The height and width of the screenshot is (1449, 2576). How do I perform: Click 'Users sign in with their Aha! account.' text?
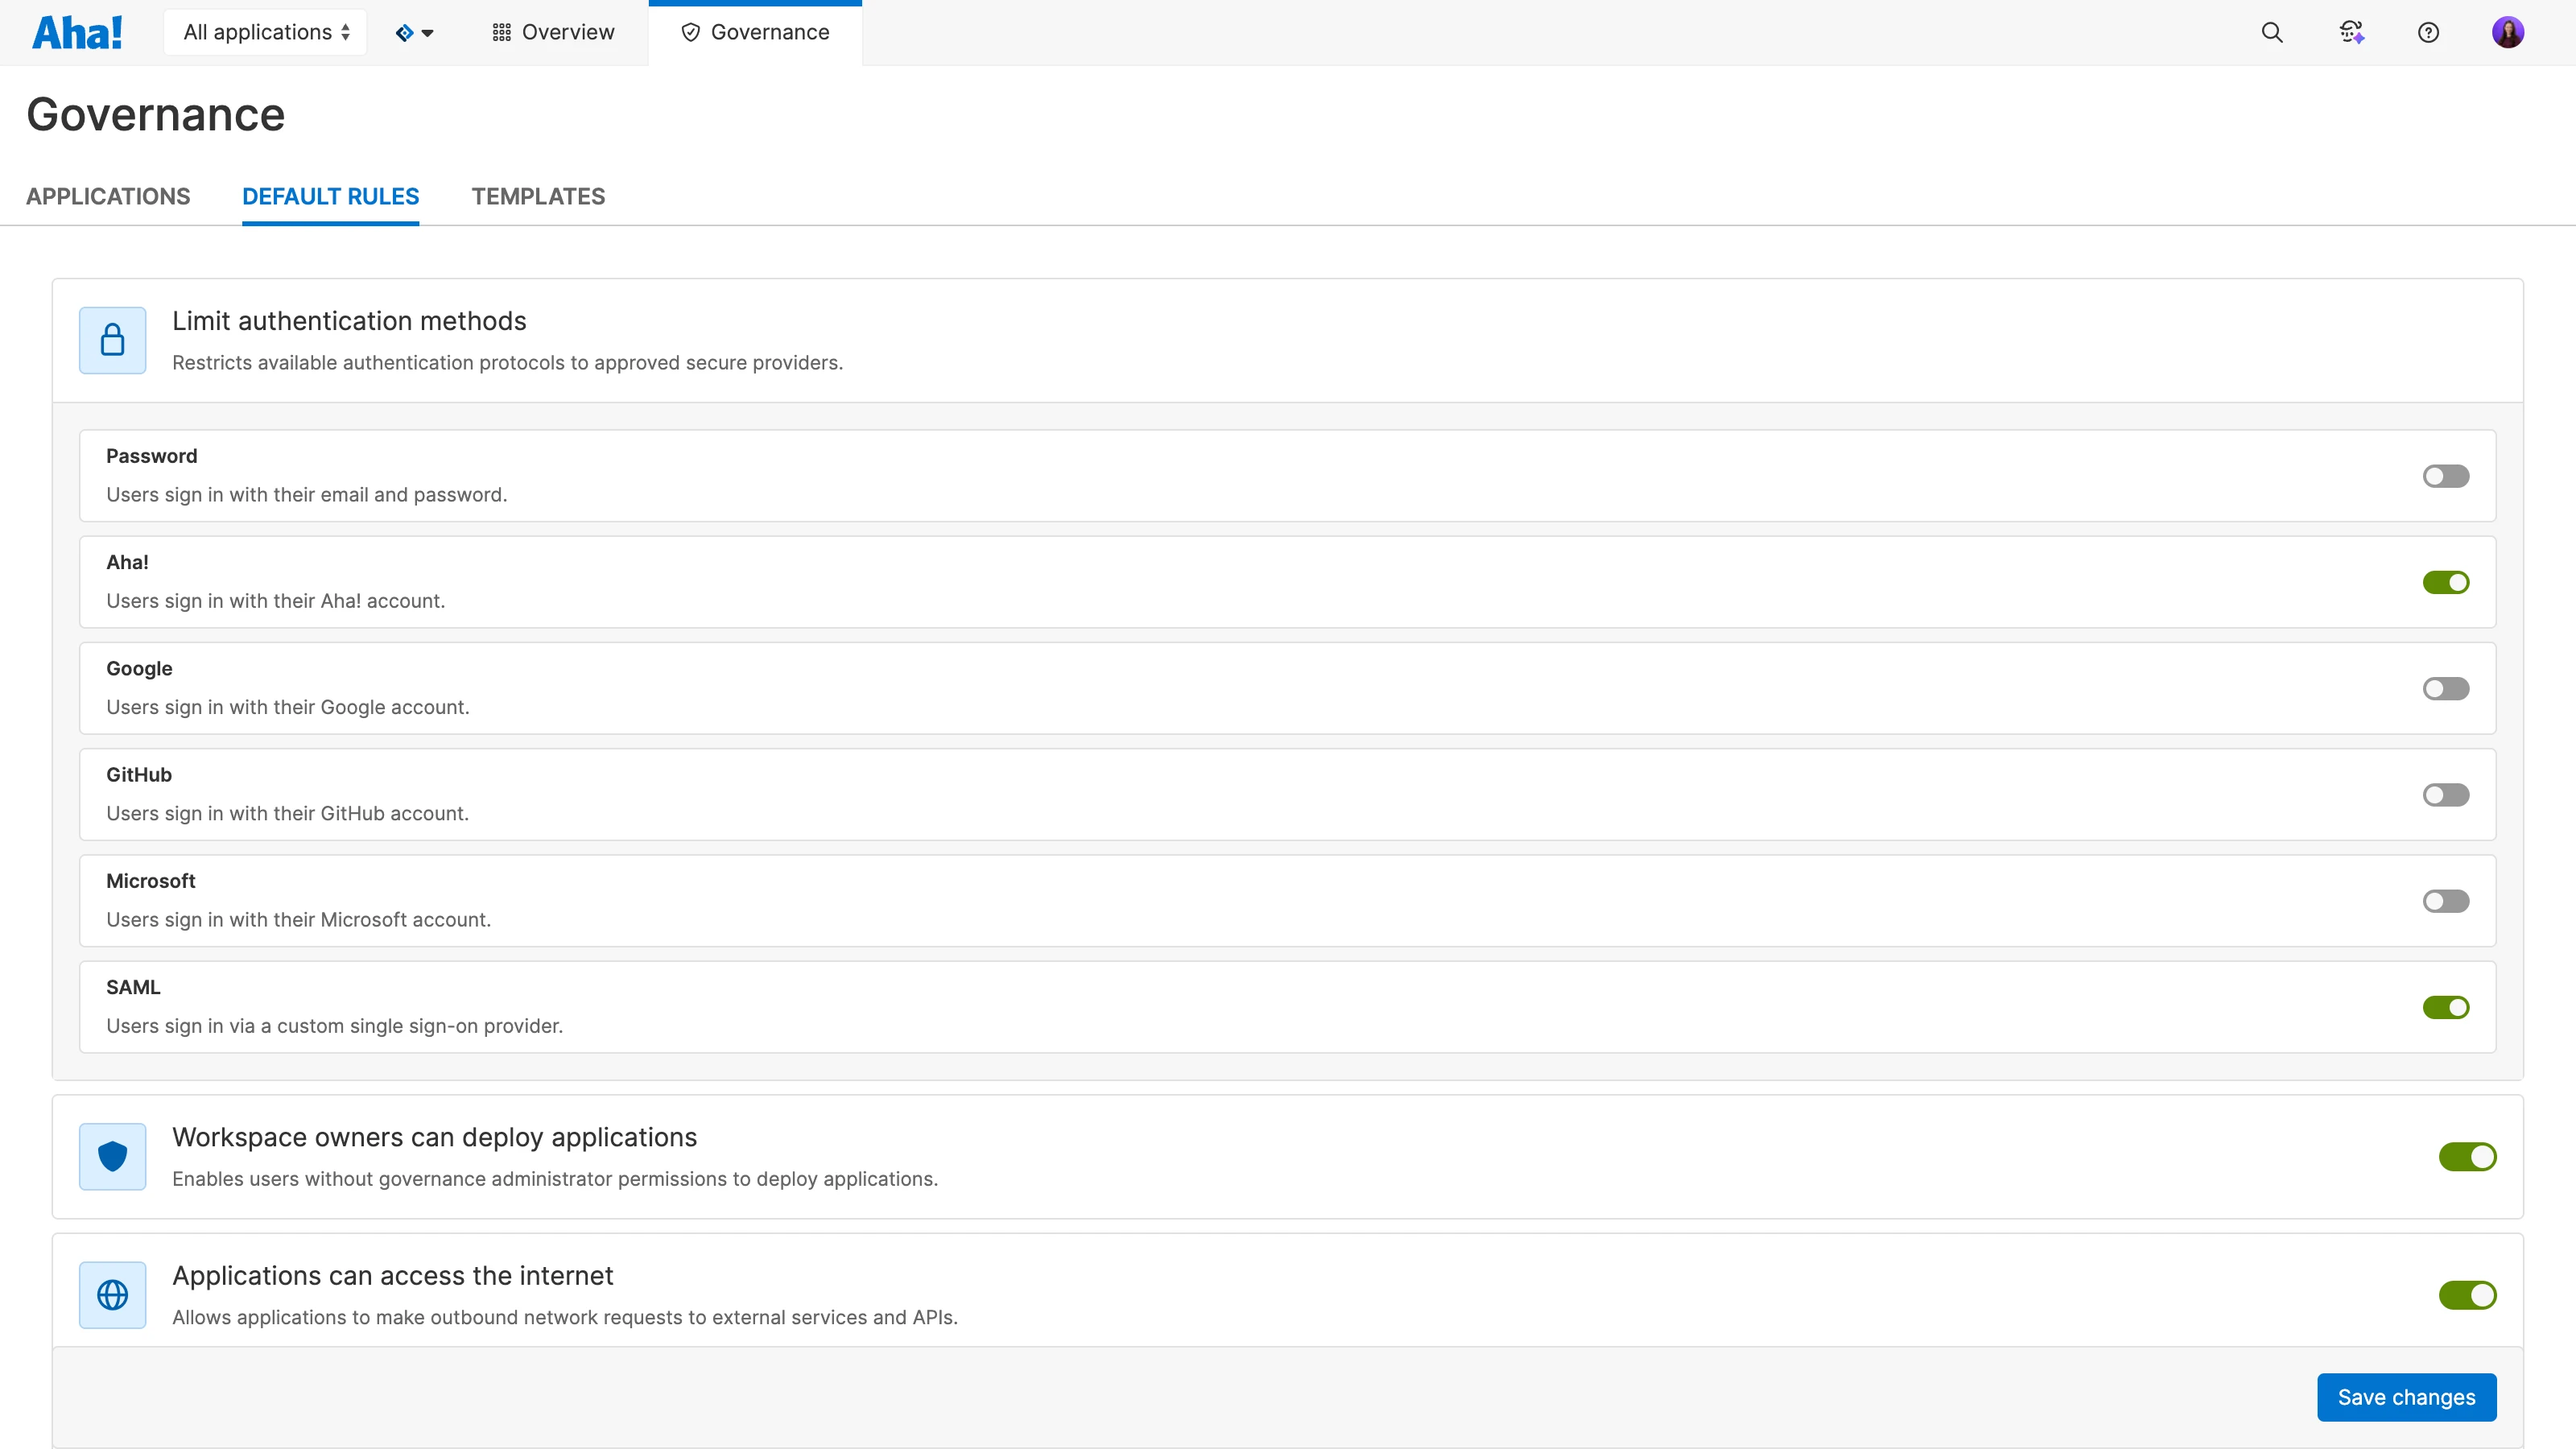point(276,601)
